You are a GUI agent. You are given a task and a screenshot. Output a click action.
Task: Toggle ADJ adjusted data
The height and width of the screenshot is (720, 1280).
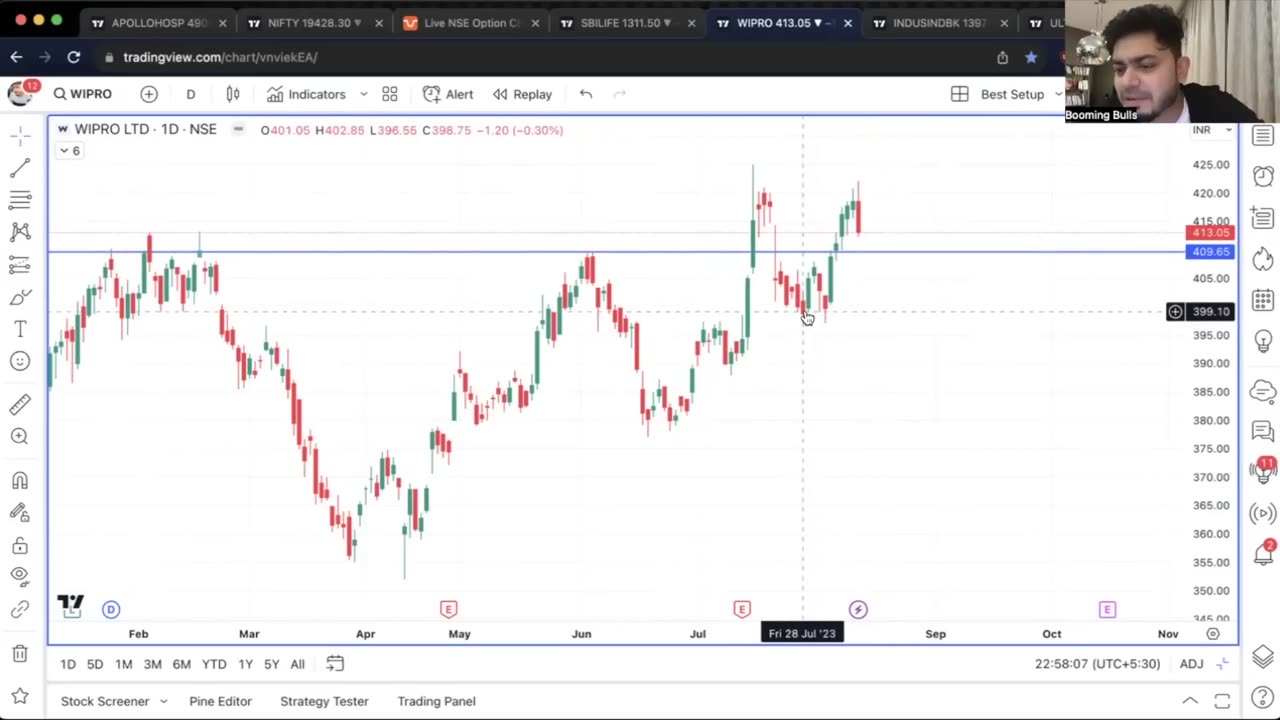coord(1191,664)
